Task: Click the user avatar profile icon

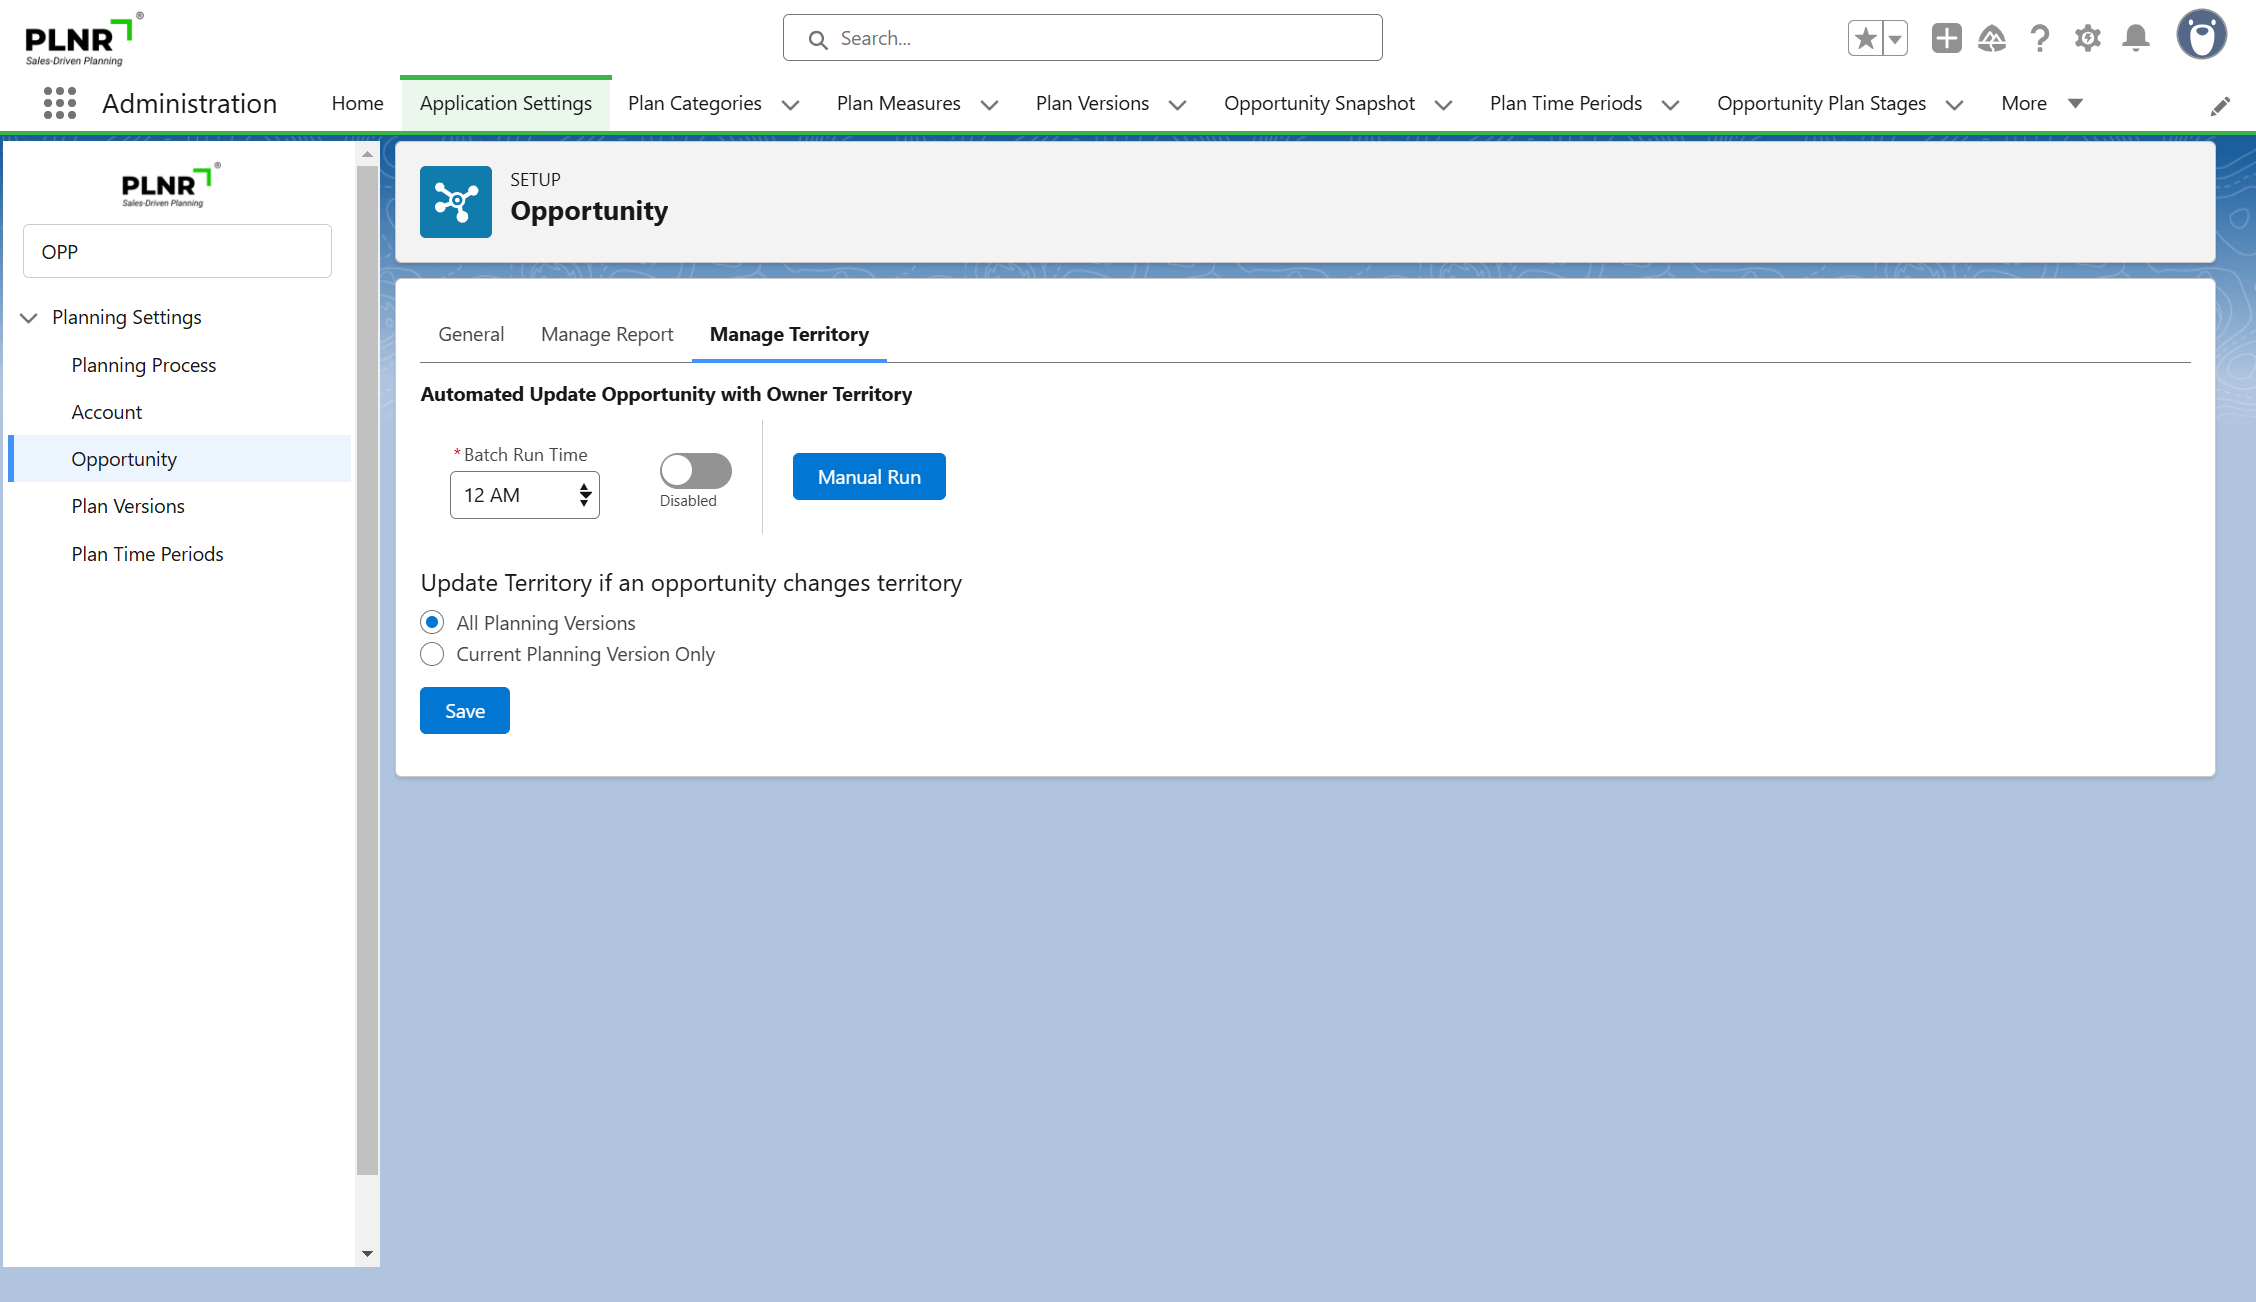Action: tap(2201, 35)
